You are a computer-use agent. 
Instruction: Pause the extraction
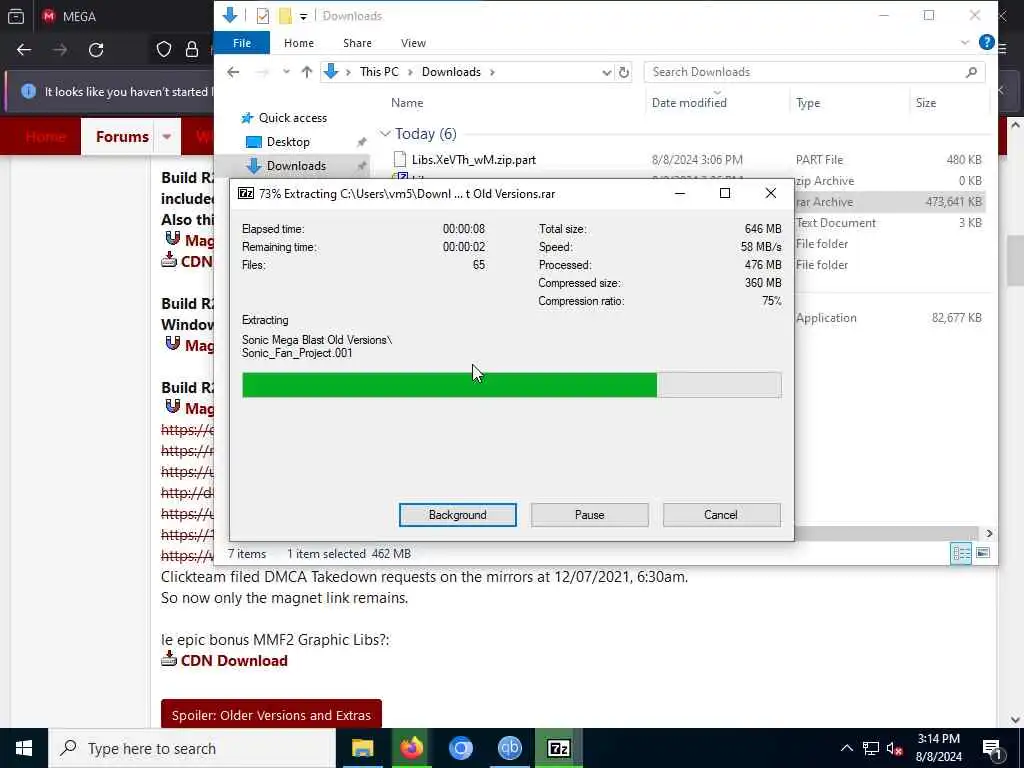click(x=589, y=515)
